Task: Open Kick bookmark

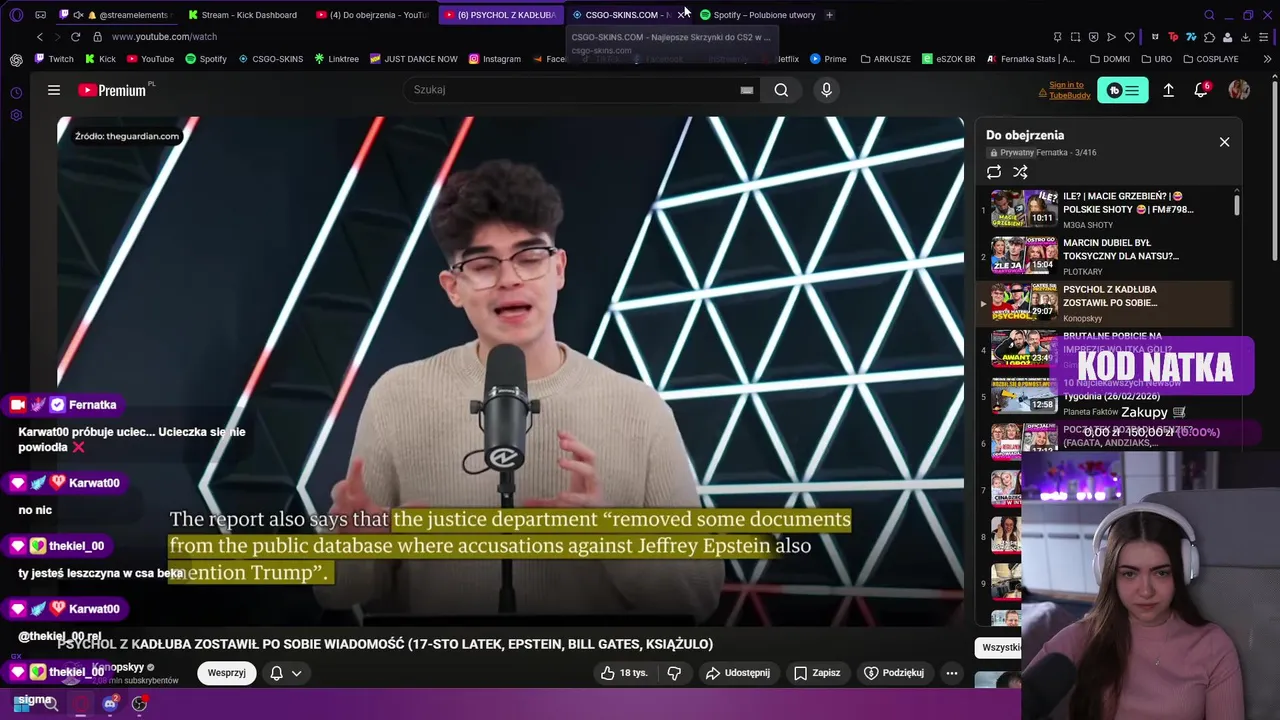Action: pyautogui.click(x=100, y=59)
